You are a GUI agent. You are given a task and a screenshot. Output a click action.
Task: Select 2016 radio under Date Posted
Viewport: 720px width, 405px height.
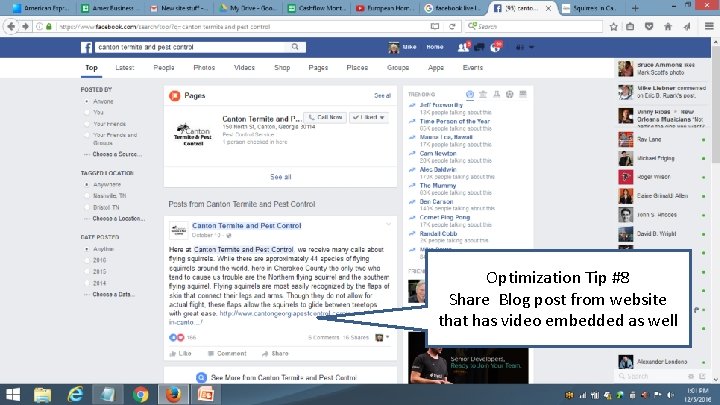(x=87, y=260)
